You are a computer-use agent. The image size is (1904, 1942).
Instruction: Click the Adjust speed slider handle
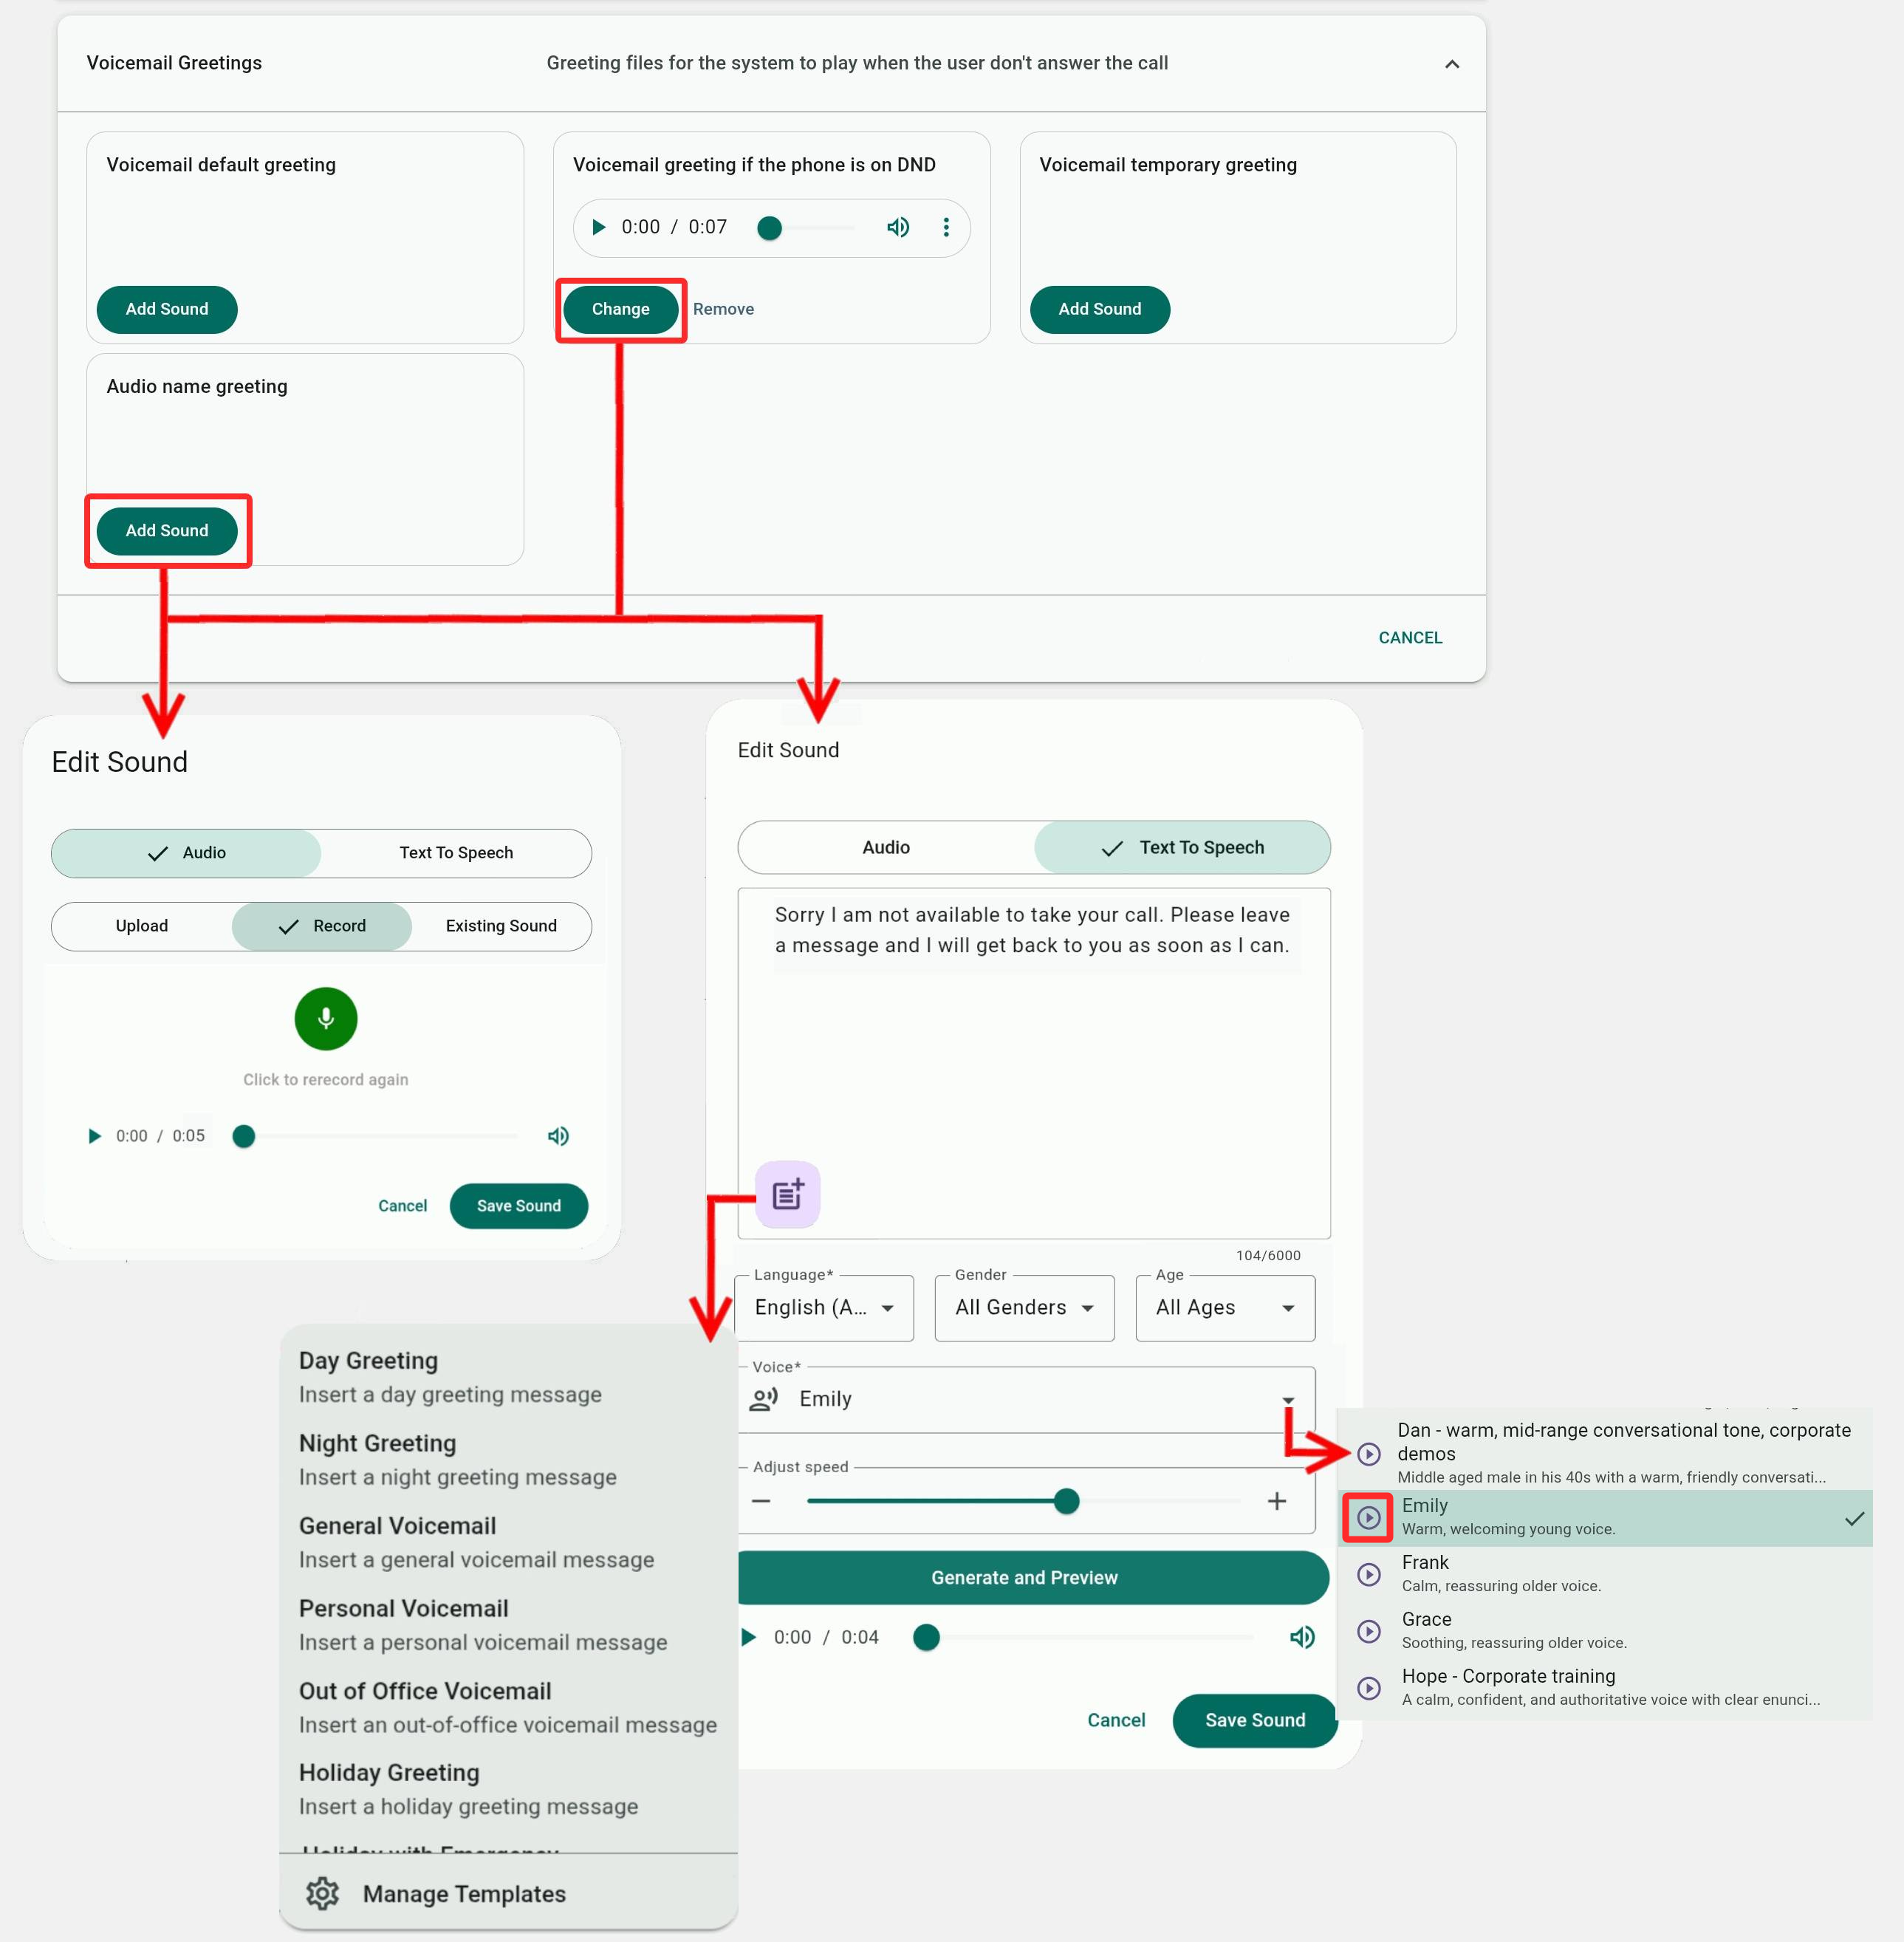pos(1066,1501)
